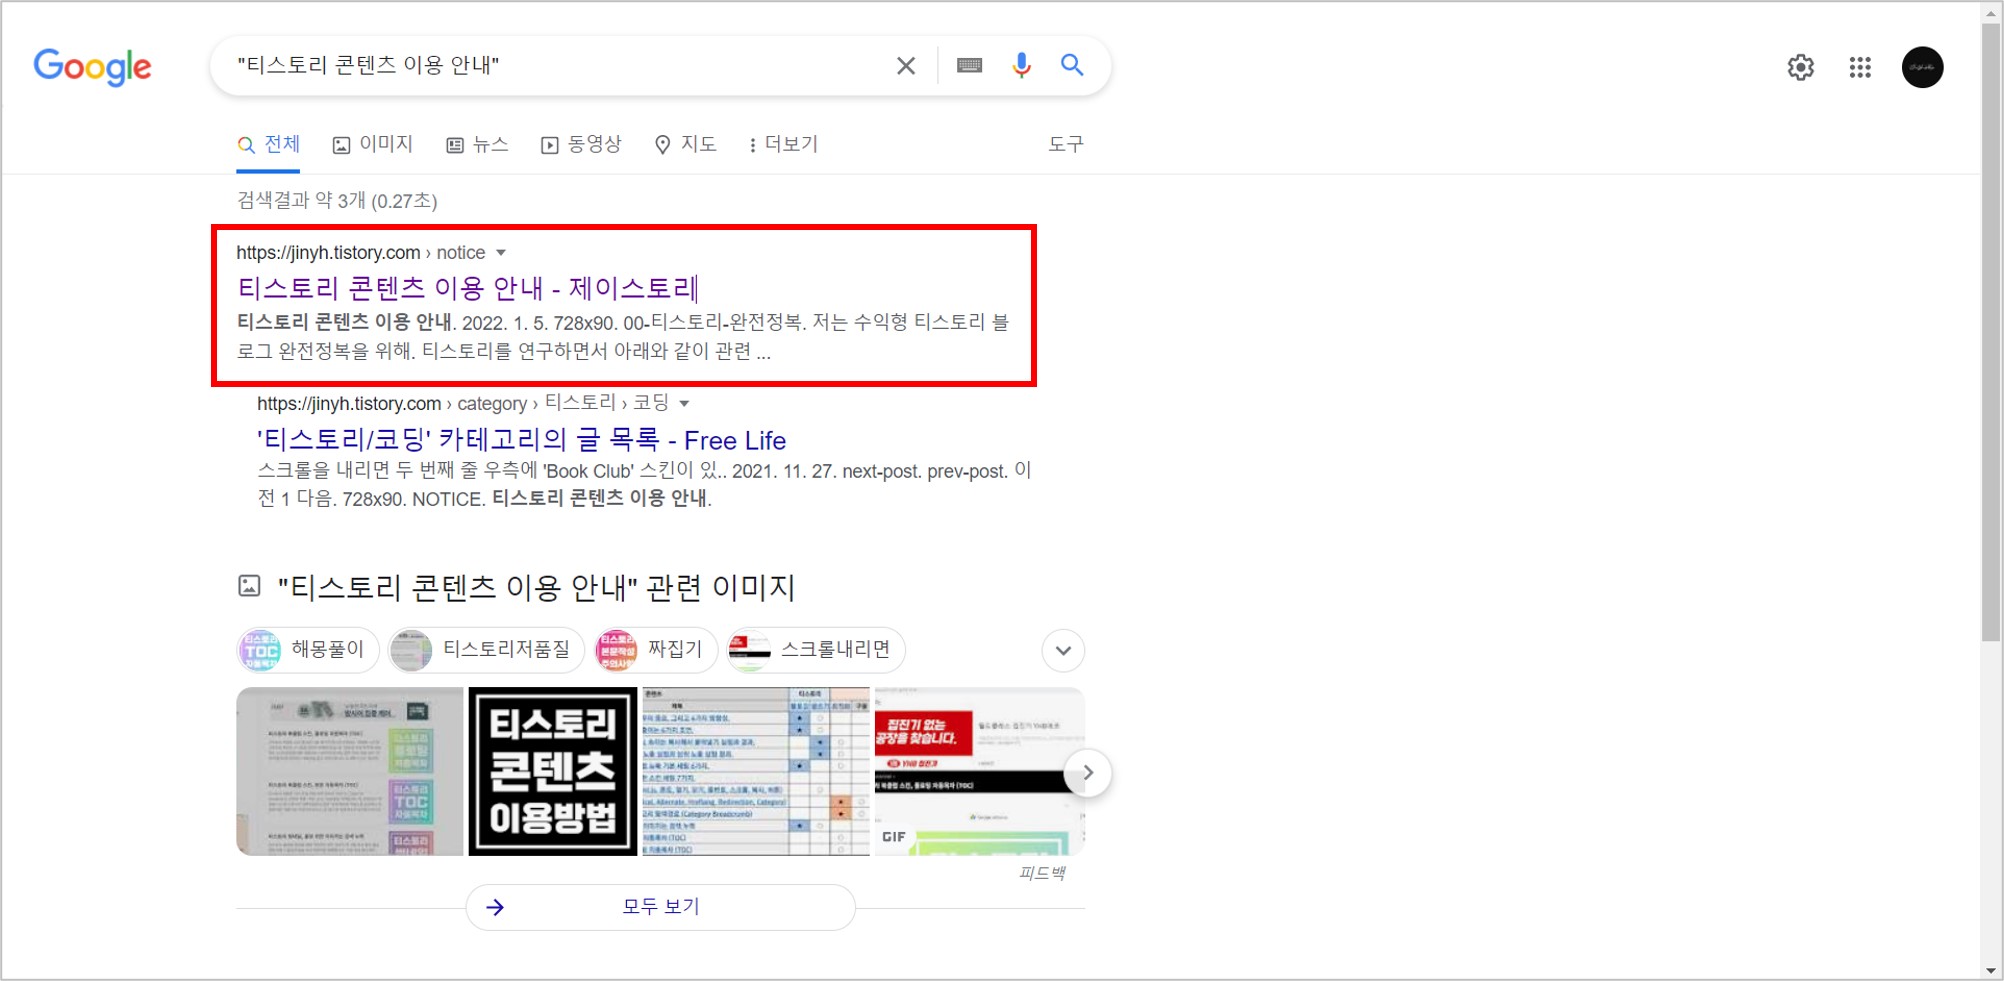The width and height of the screenshot is (2004, 981).
Task: Click the 관련 이미지 heading icon
Action: [x=249, y=587]
